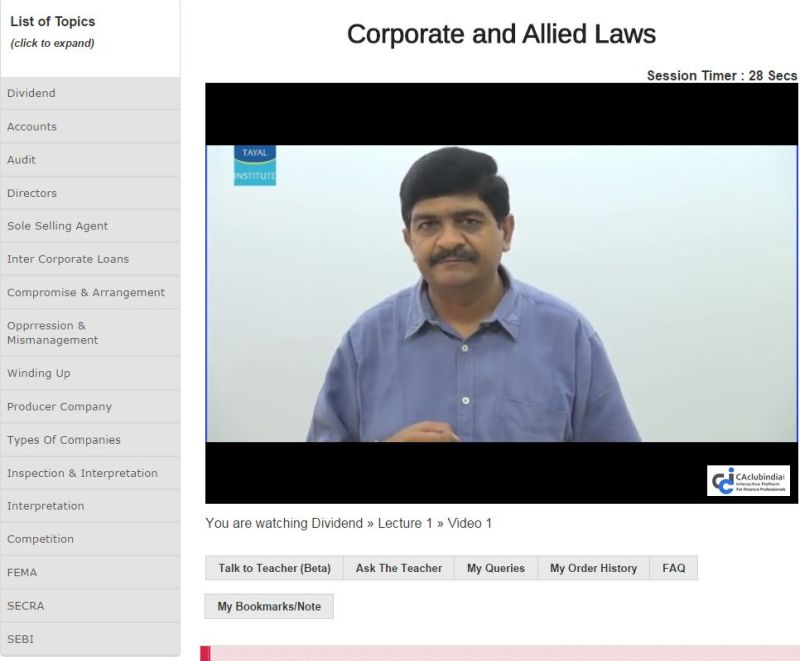Expand the Audit topic in sidebar

click(90, 160)
